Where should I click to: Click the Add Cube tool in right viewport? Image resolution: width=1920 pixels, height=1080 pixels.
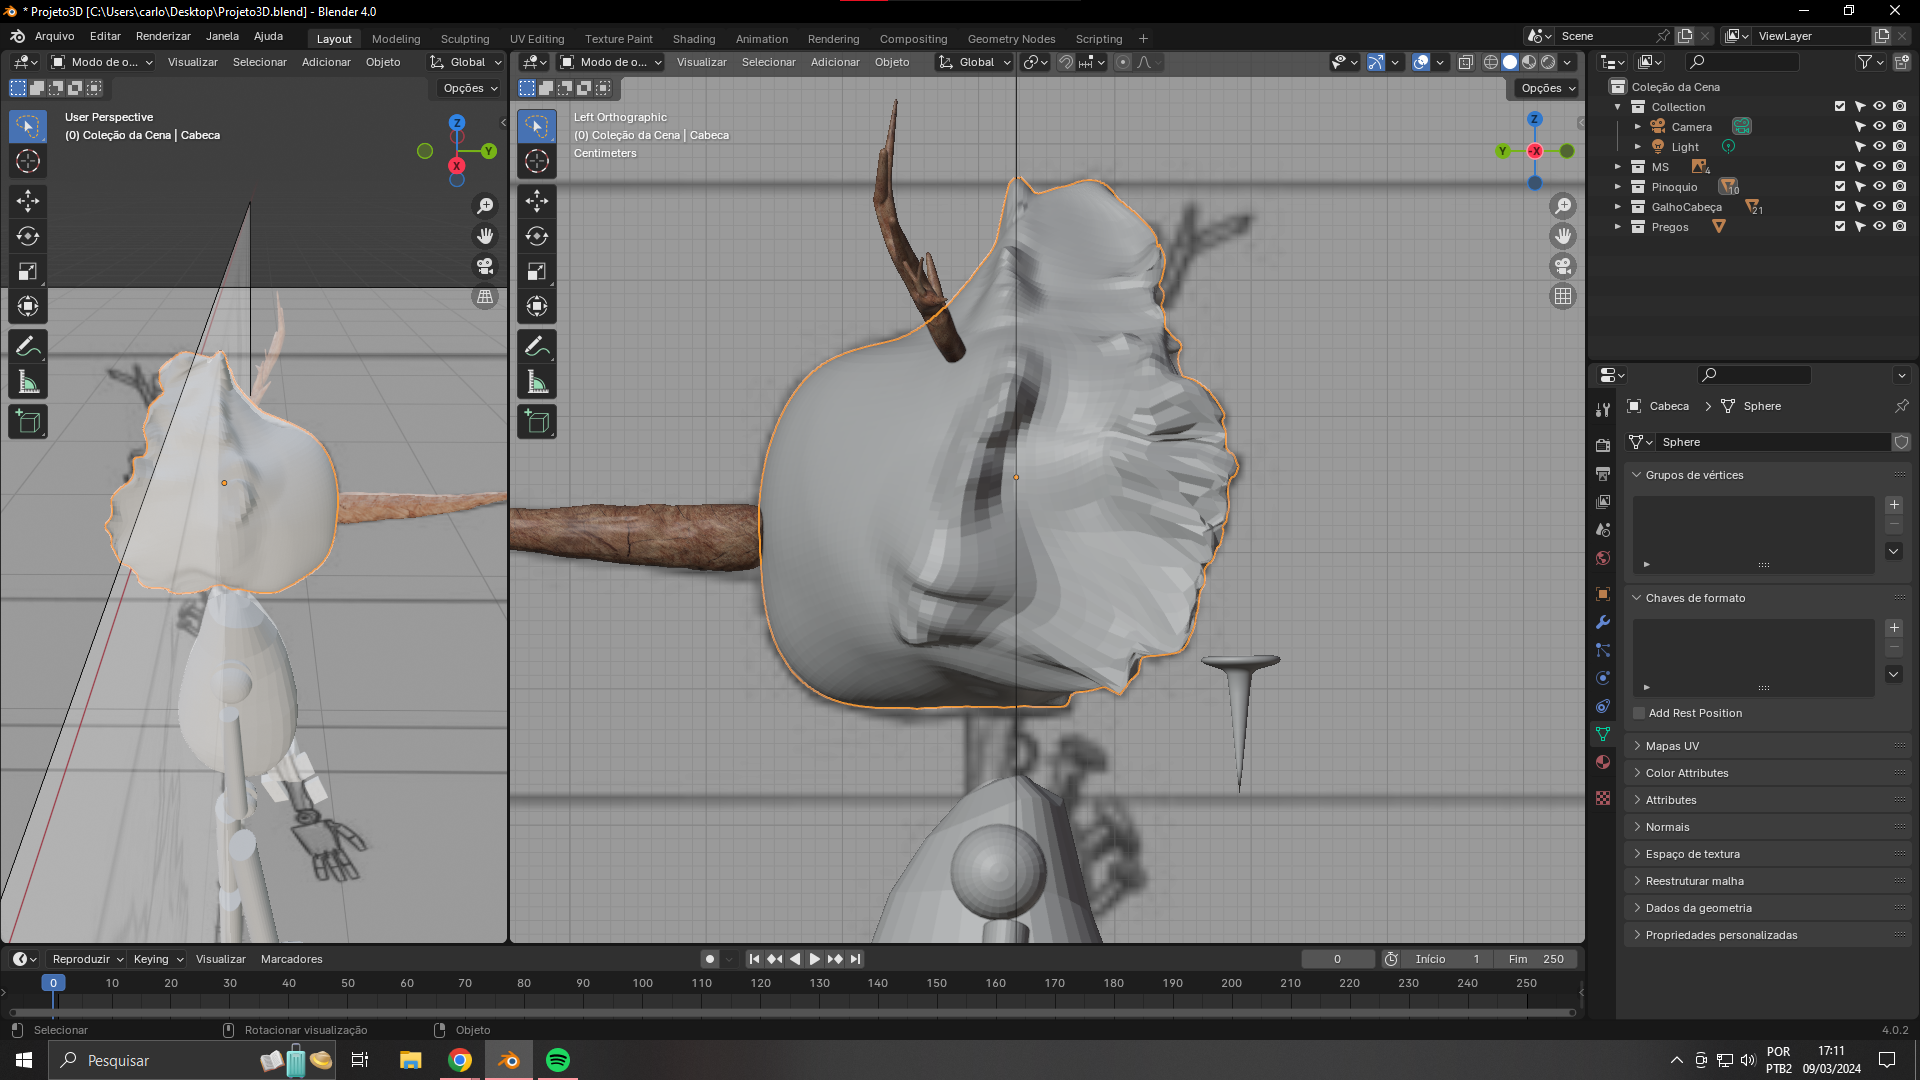pos(537,422)
